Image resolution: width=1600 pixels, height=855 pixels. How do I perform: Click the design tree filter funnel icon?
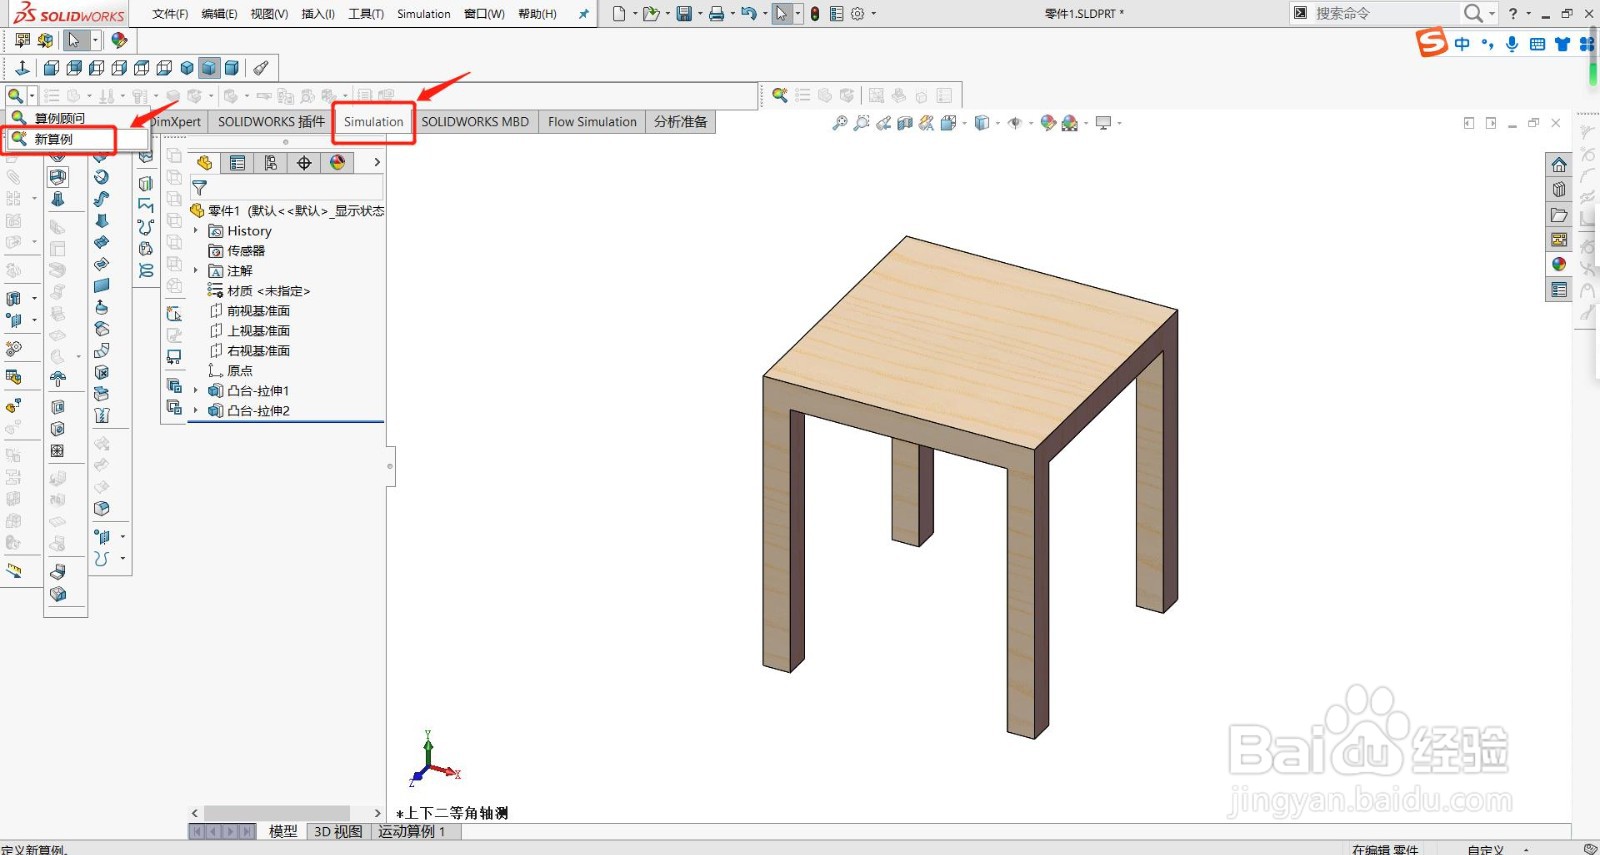[199, 187]
